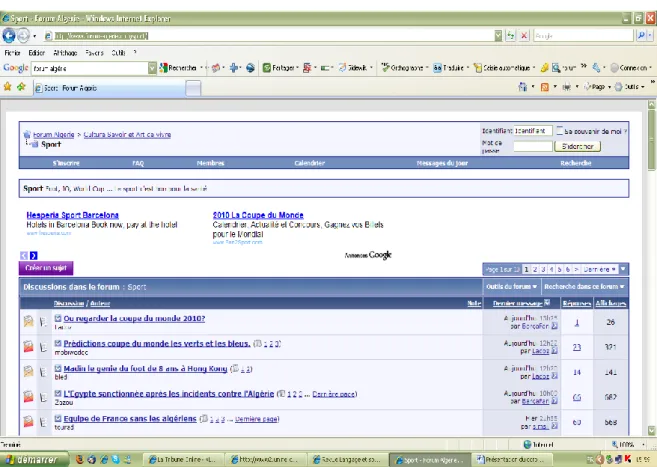This screenshot has width=657, height=467.
Task: Click the Windows démarrer Start button
Action: pos(34,459)
